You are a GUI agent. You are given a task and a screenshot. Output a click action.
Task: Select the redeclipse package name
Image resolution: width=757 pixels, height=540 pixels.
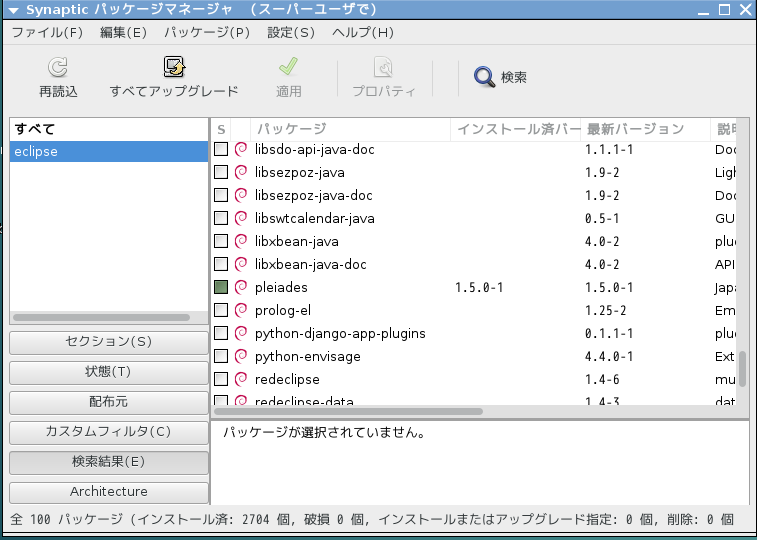click(287, 379)
